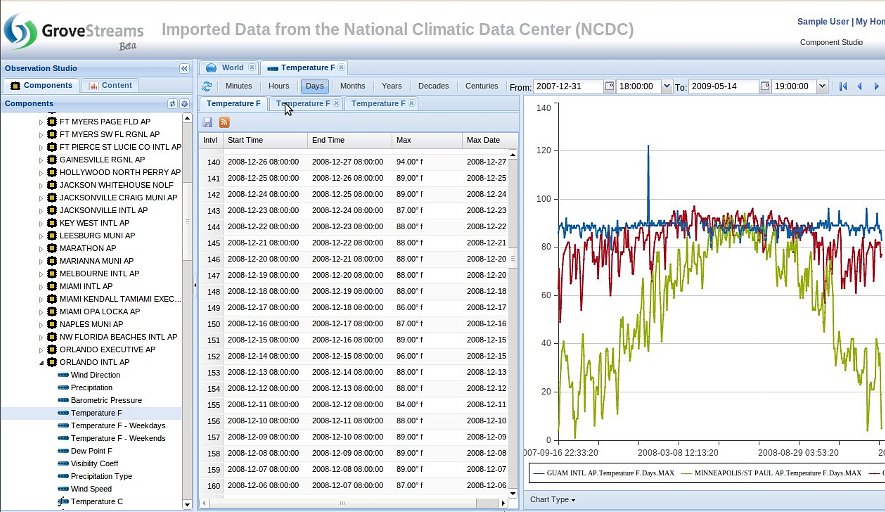Switch to the World tab

(x=231, y=68)
